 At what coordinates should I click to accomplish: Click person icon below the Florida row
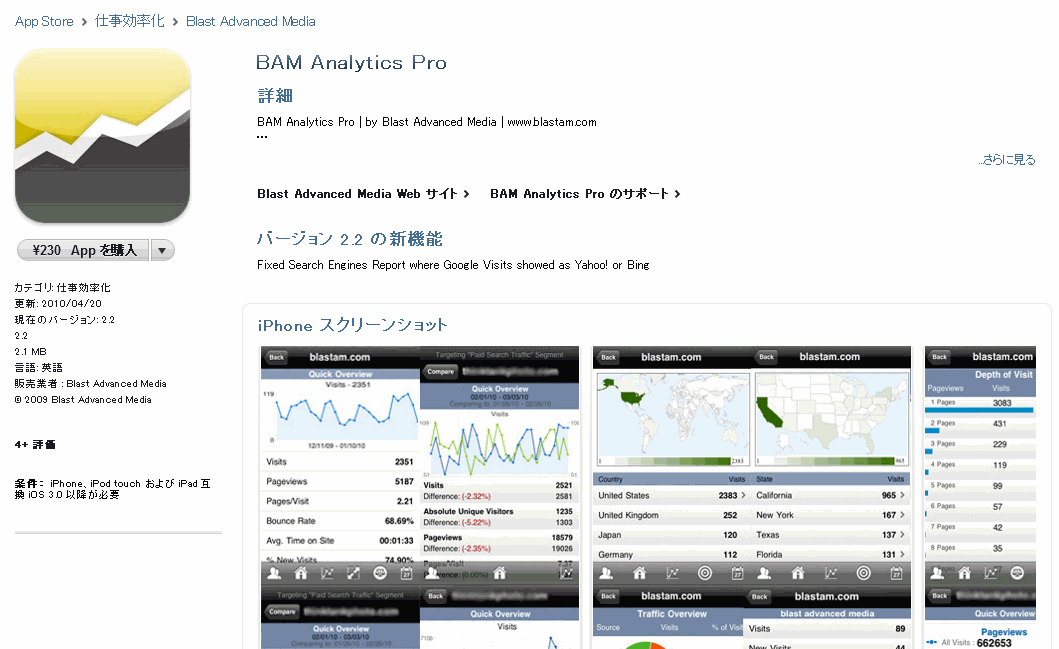click(x=765, y=573)
